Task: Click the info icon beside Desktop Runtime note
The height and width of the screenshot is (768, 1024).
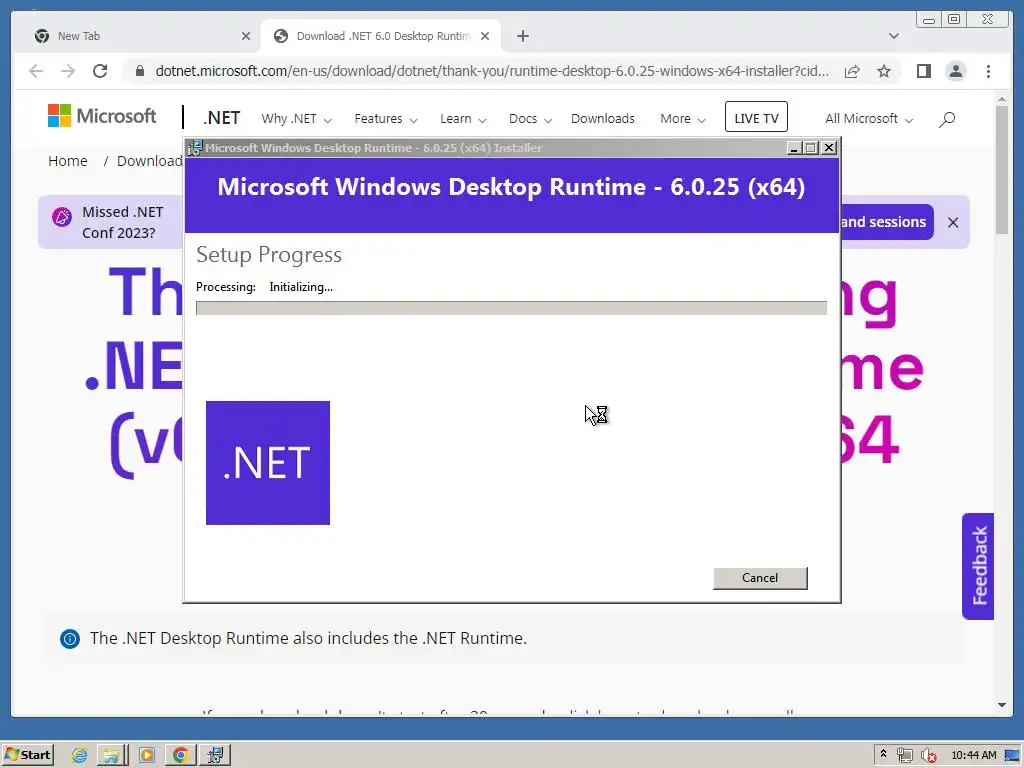Action: 70,639
